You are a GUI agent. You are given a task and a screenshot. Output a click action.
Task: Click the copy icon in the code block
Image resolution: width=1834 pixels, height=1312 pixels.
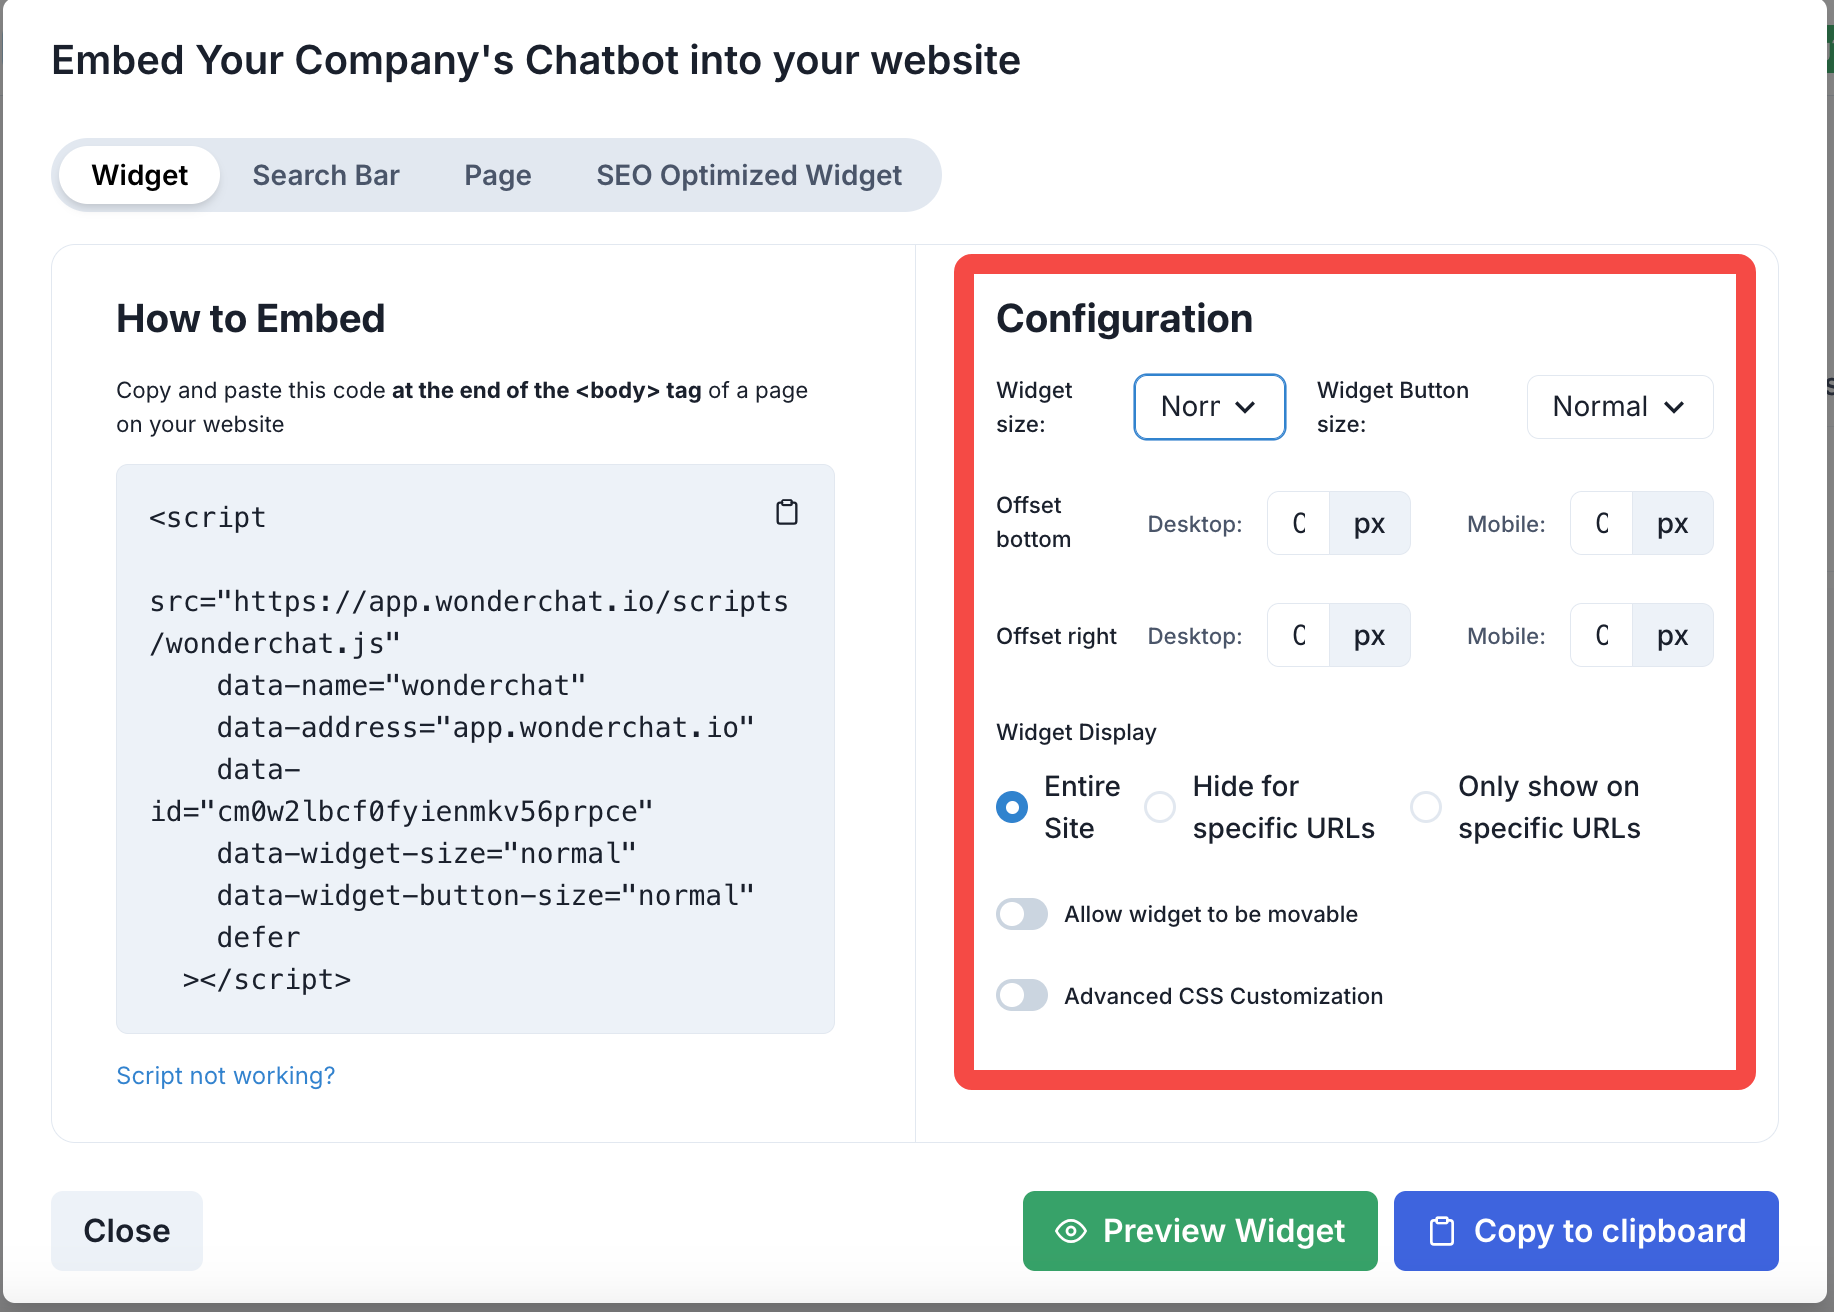(x=787, y=512)
